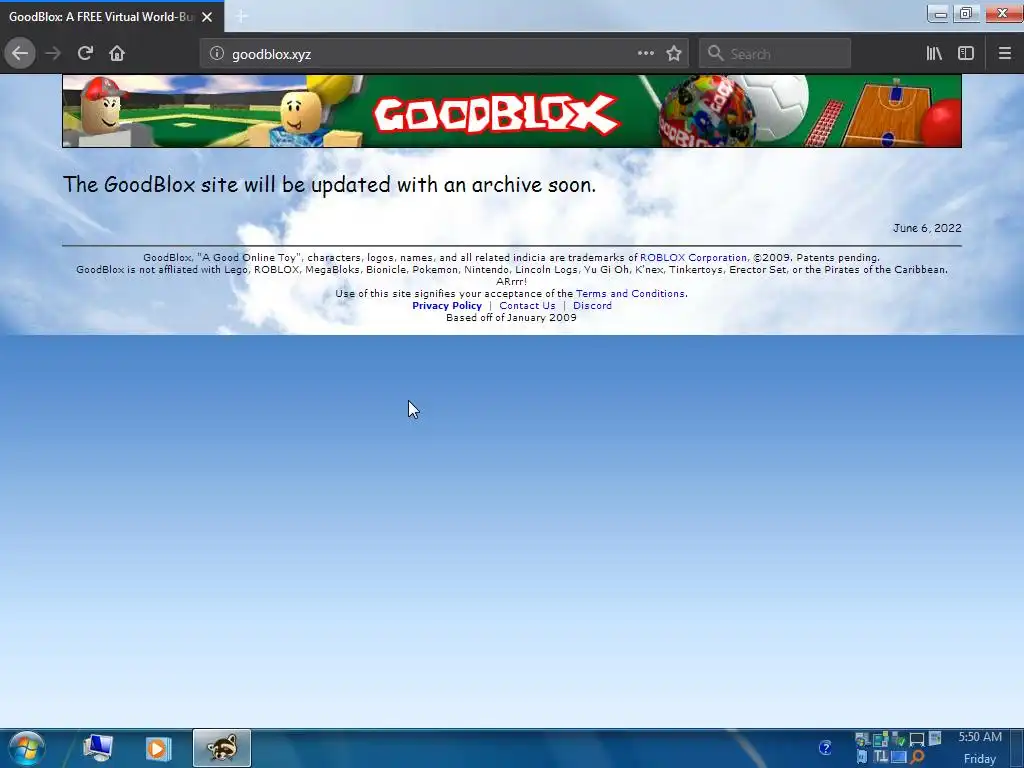Bookmark this page with the star icon
Viewport: 1024px width, 768px height.
(x=674, y=53)
